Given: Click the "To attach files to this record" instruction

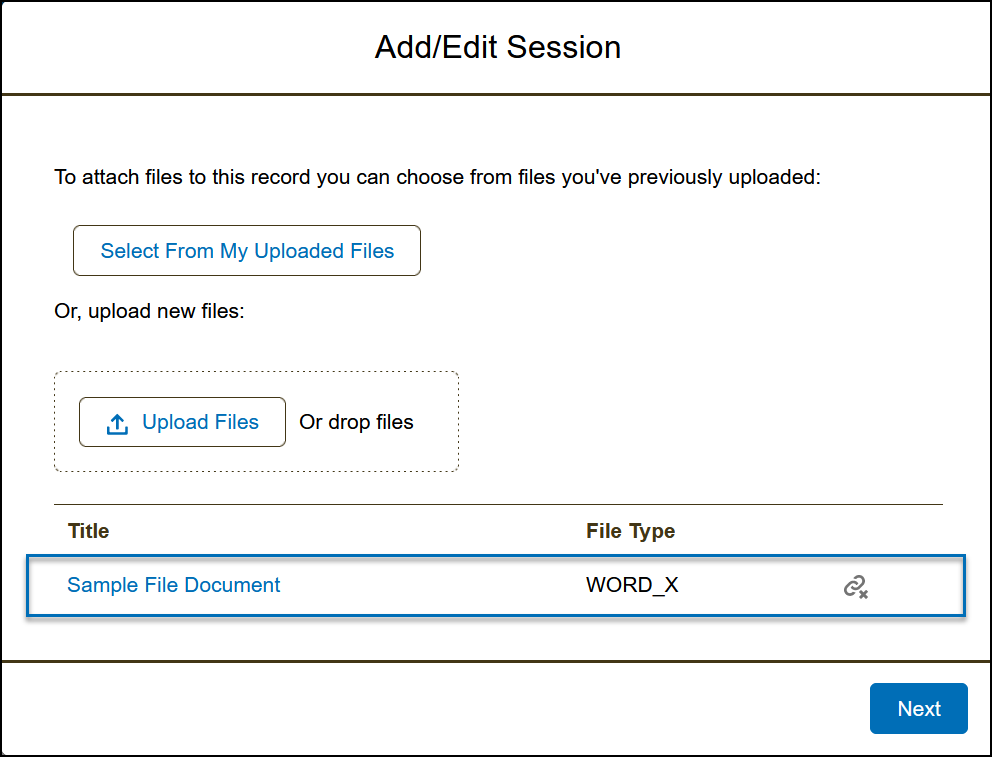Looking at the screenshot, I should coord(437,178).
